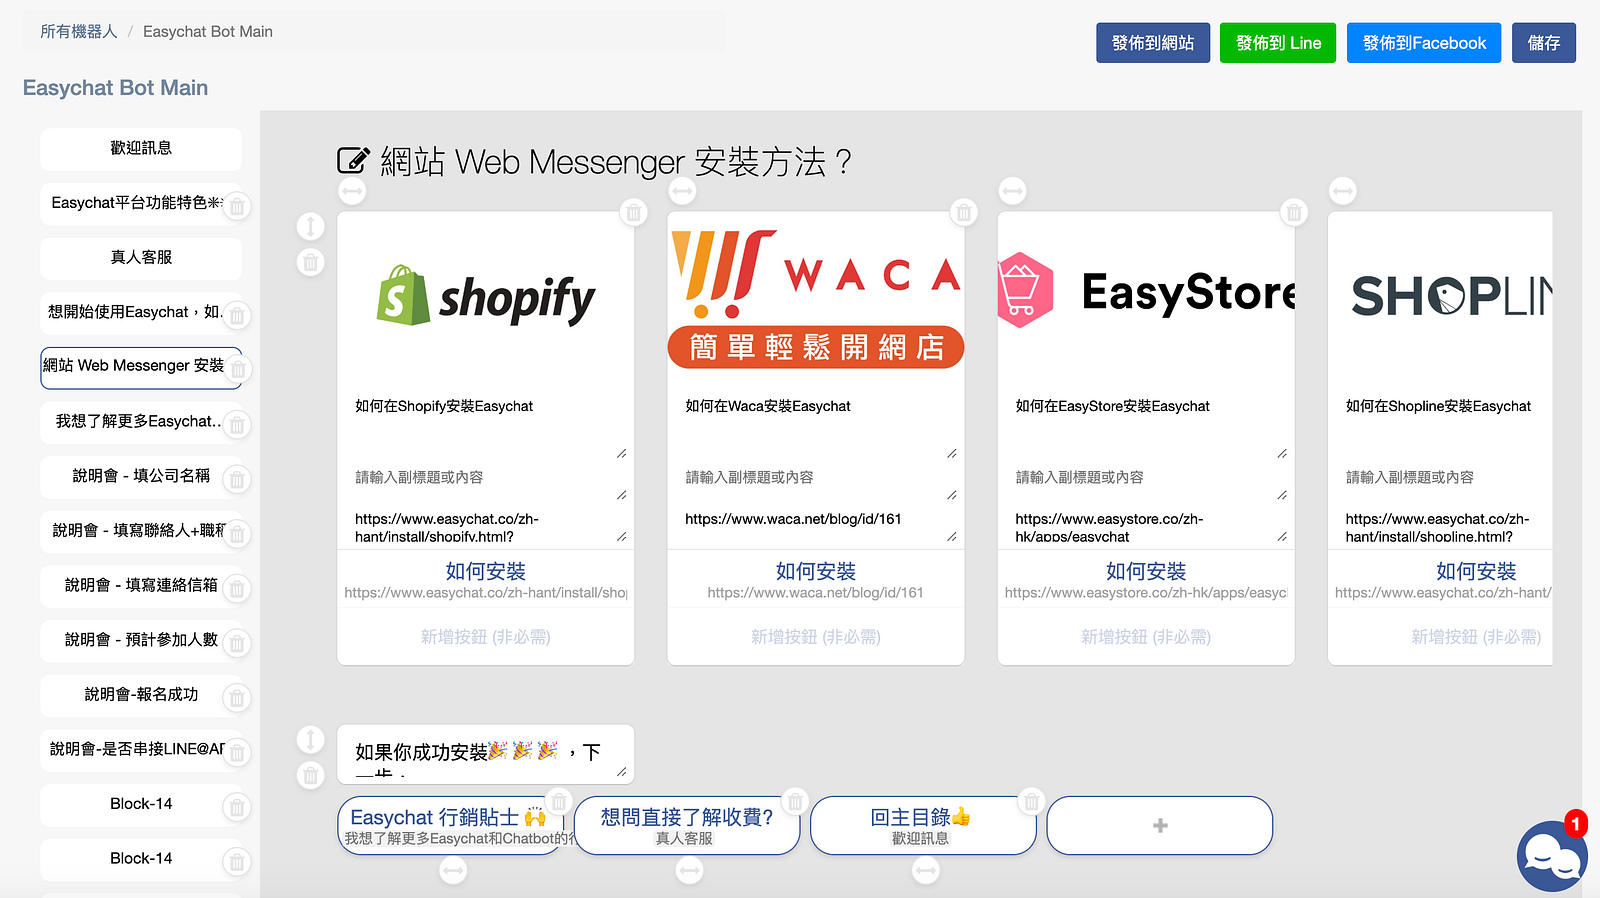Delete the Waca card with trash icon
Viewport: 1600px width, 898px height.
(x=964, y=212)
